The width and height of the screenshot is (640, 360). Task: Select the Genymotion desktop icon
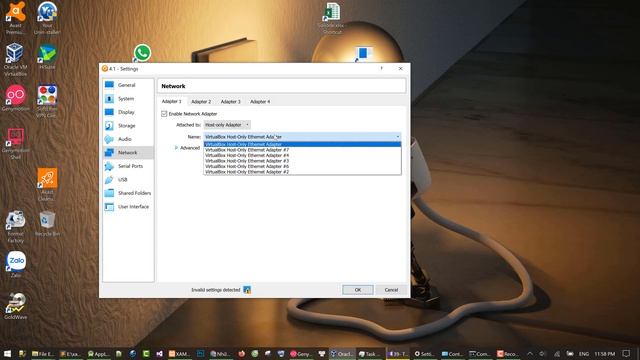pyautogui.click(x=16, y=98)
